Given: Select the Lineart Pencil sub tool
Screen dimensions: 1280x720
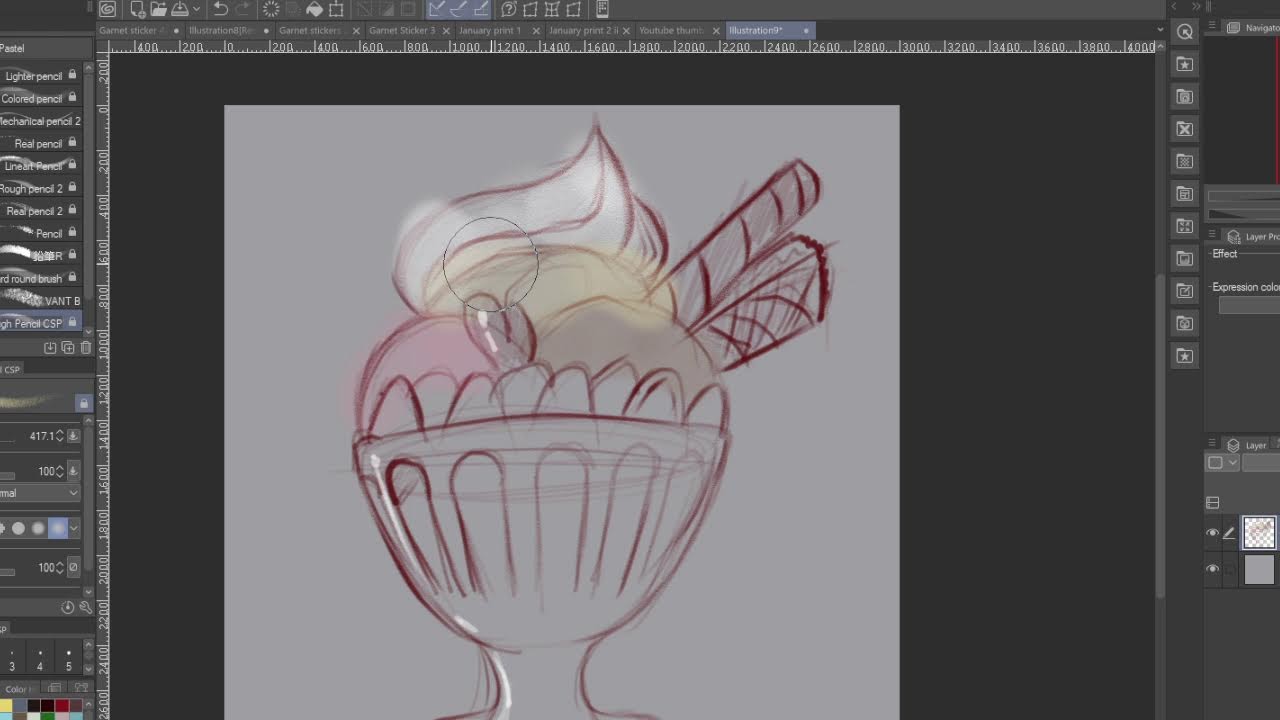Looking at the screenshot, I should point(40,166).
